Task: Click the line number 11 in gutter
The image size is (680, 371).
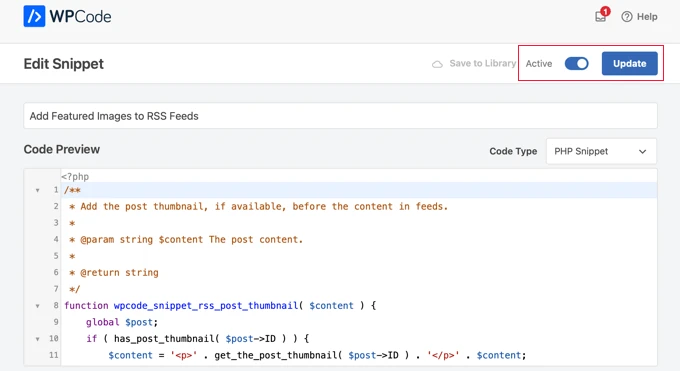Action: (x=53, y=355)
